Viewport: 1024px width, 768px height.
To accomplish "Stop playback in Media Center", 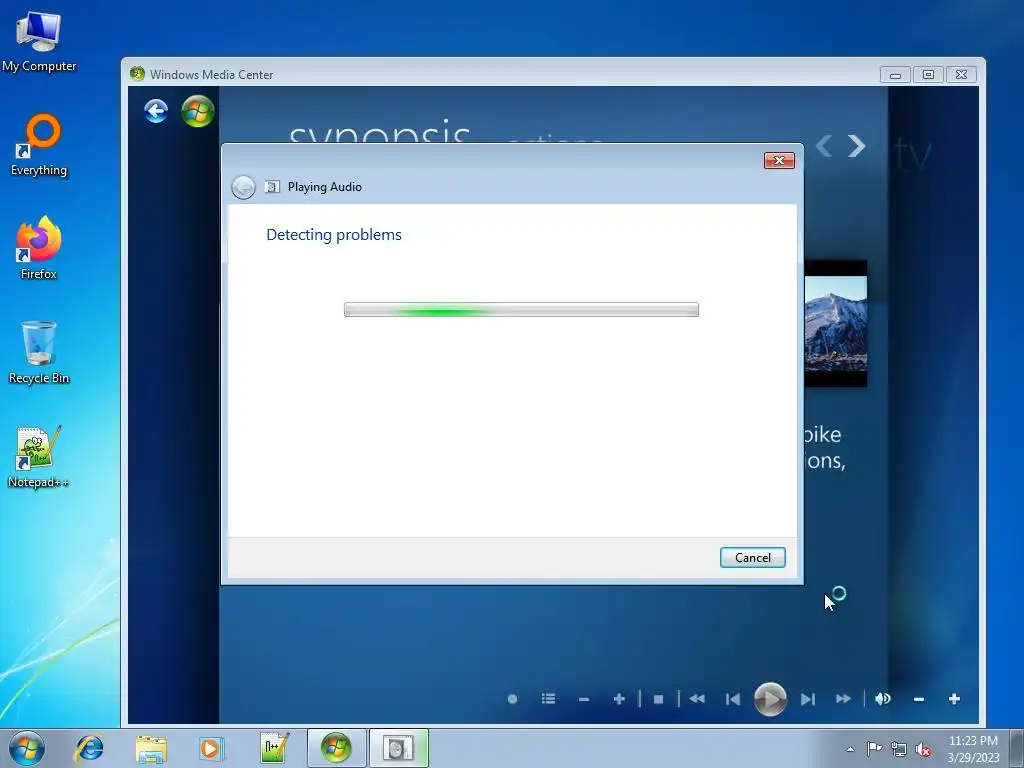I will point(658,699).
